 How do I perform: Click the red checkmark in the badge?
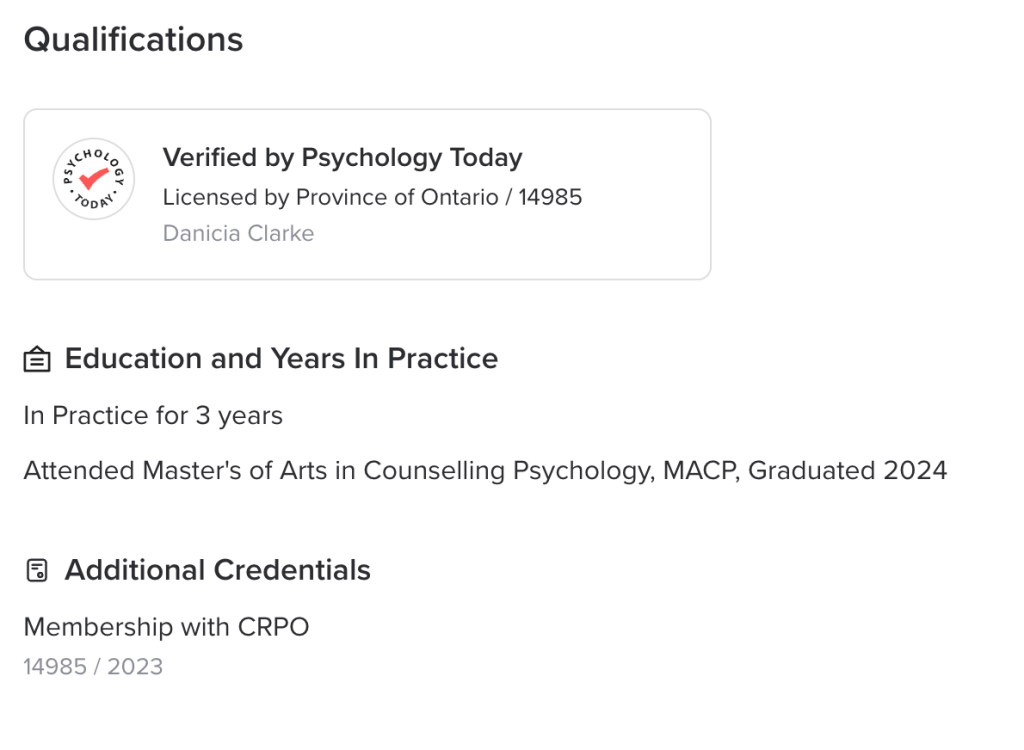click(94, 178)
